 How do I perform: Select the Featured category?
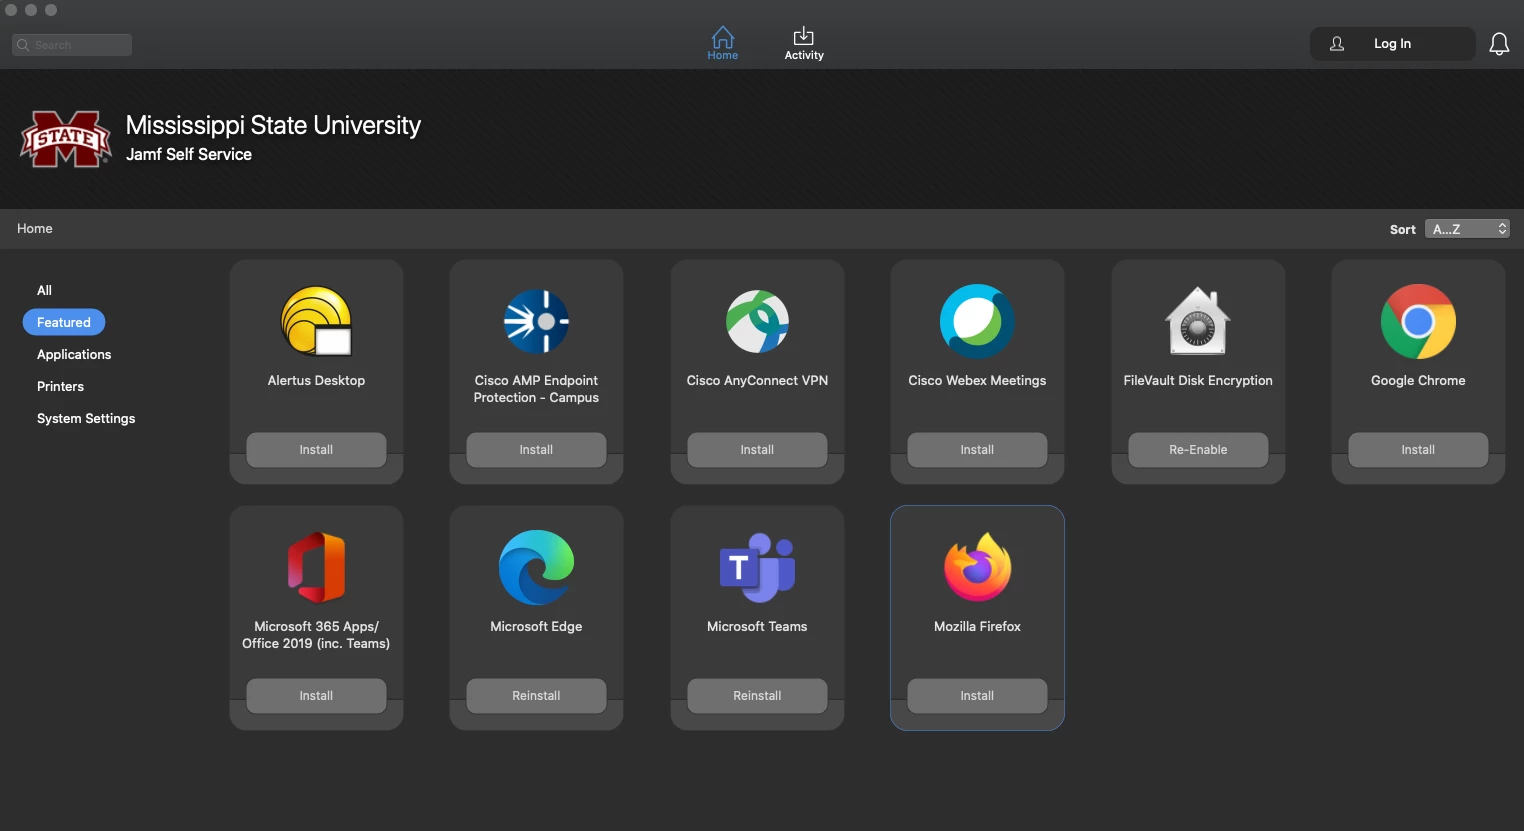64,322
